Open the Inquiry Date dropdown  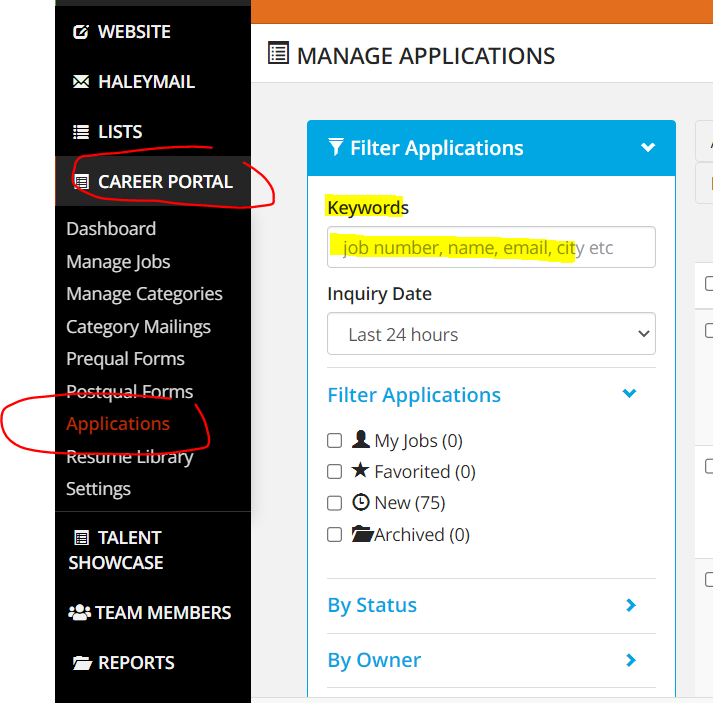491,334
